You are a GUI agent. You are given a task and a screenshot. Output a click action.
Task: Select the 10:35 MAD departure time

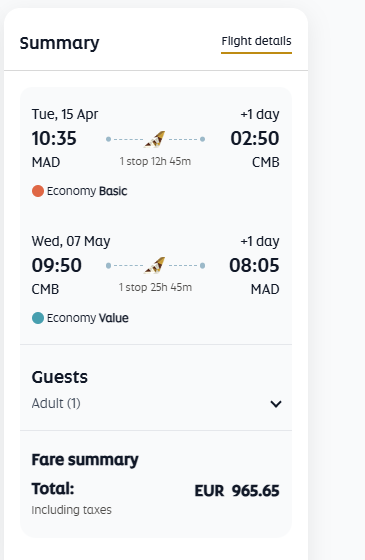click(54, 139)
